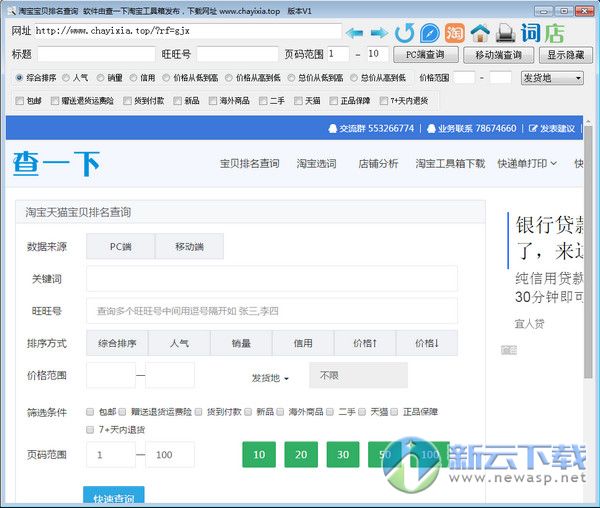Focus the 关键词 input field
This screenshot has width=600, height=508.
(x=272, y=278)
